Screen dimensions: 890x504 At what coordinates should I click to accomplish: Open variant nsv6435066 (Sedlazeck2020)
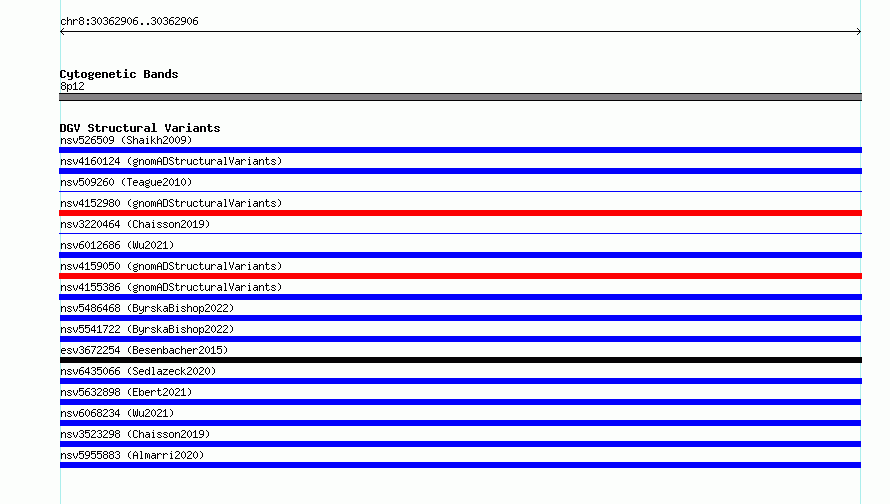coord(138,371)
